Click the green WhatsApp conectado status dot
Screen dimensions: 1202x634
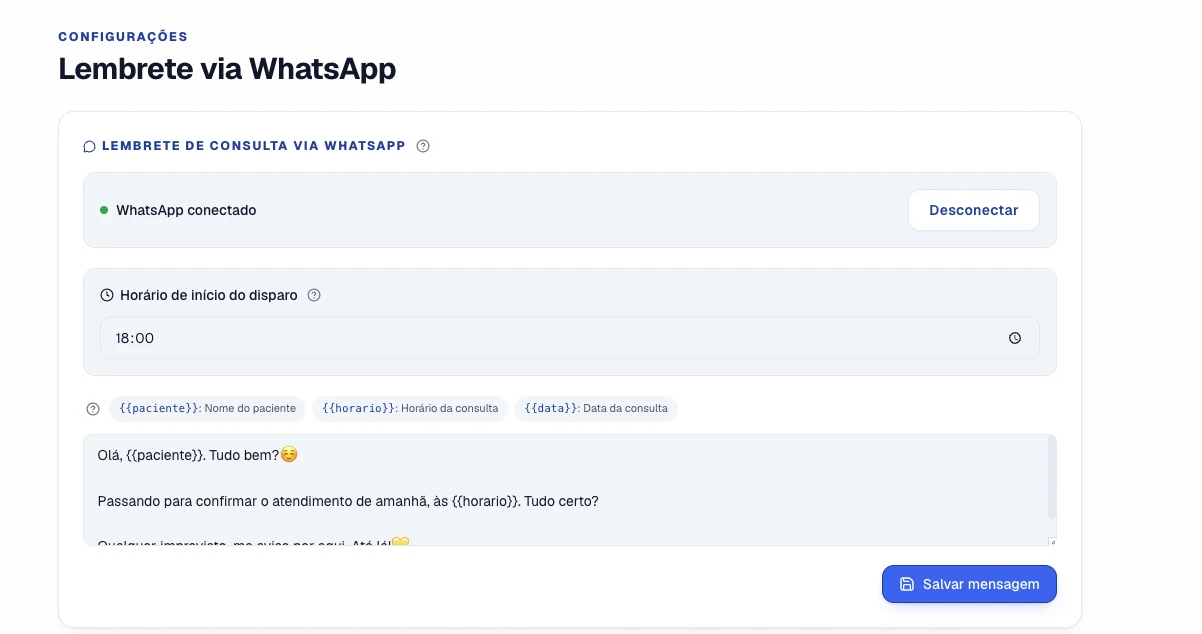104,210
